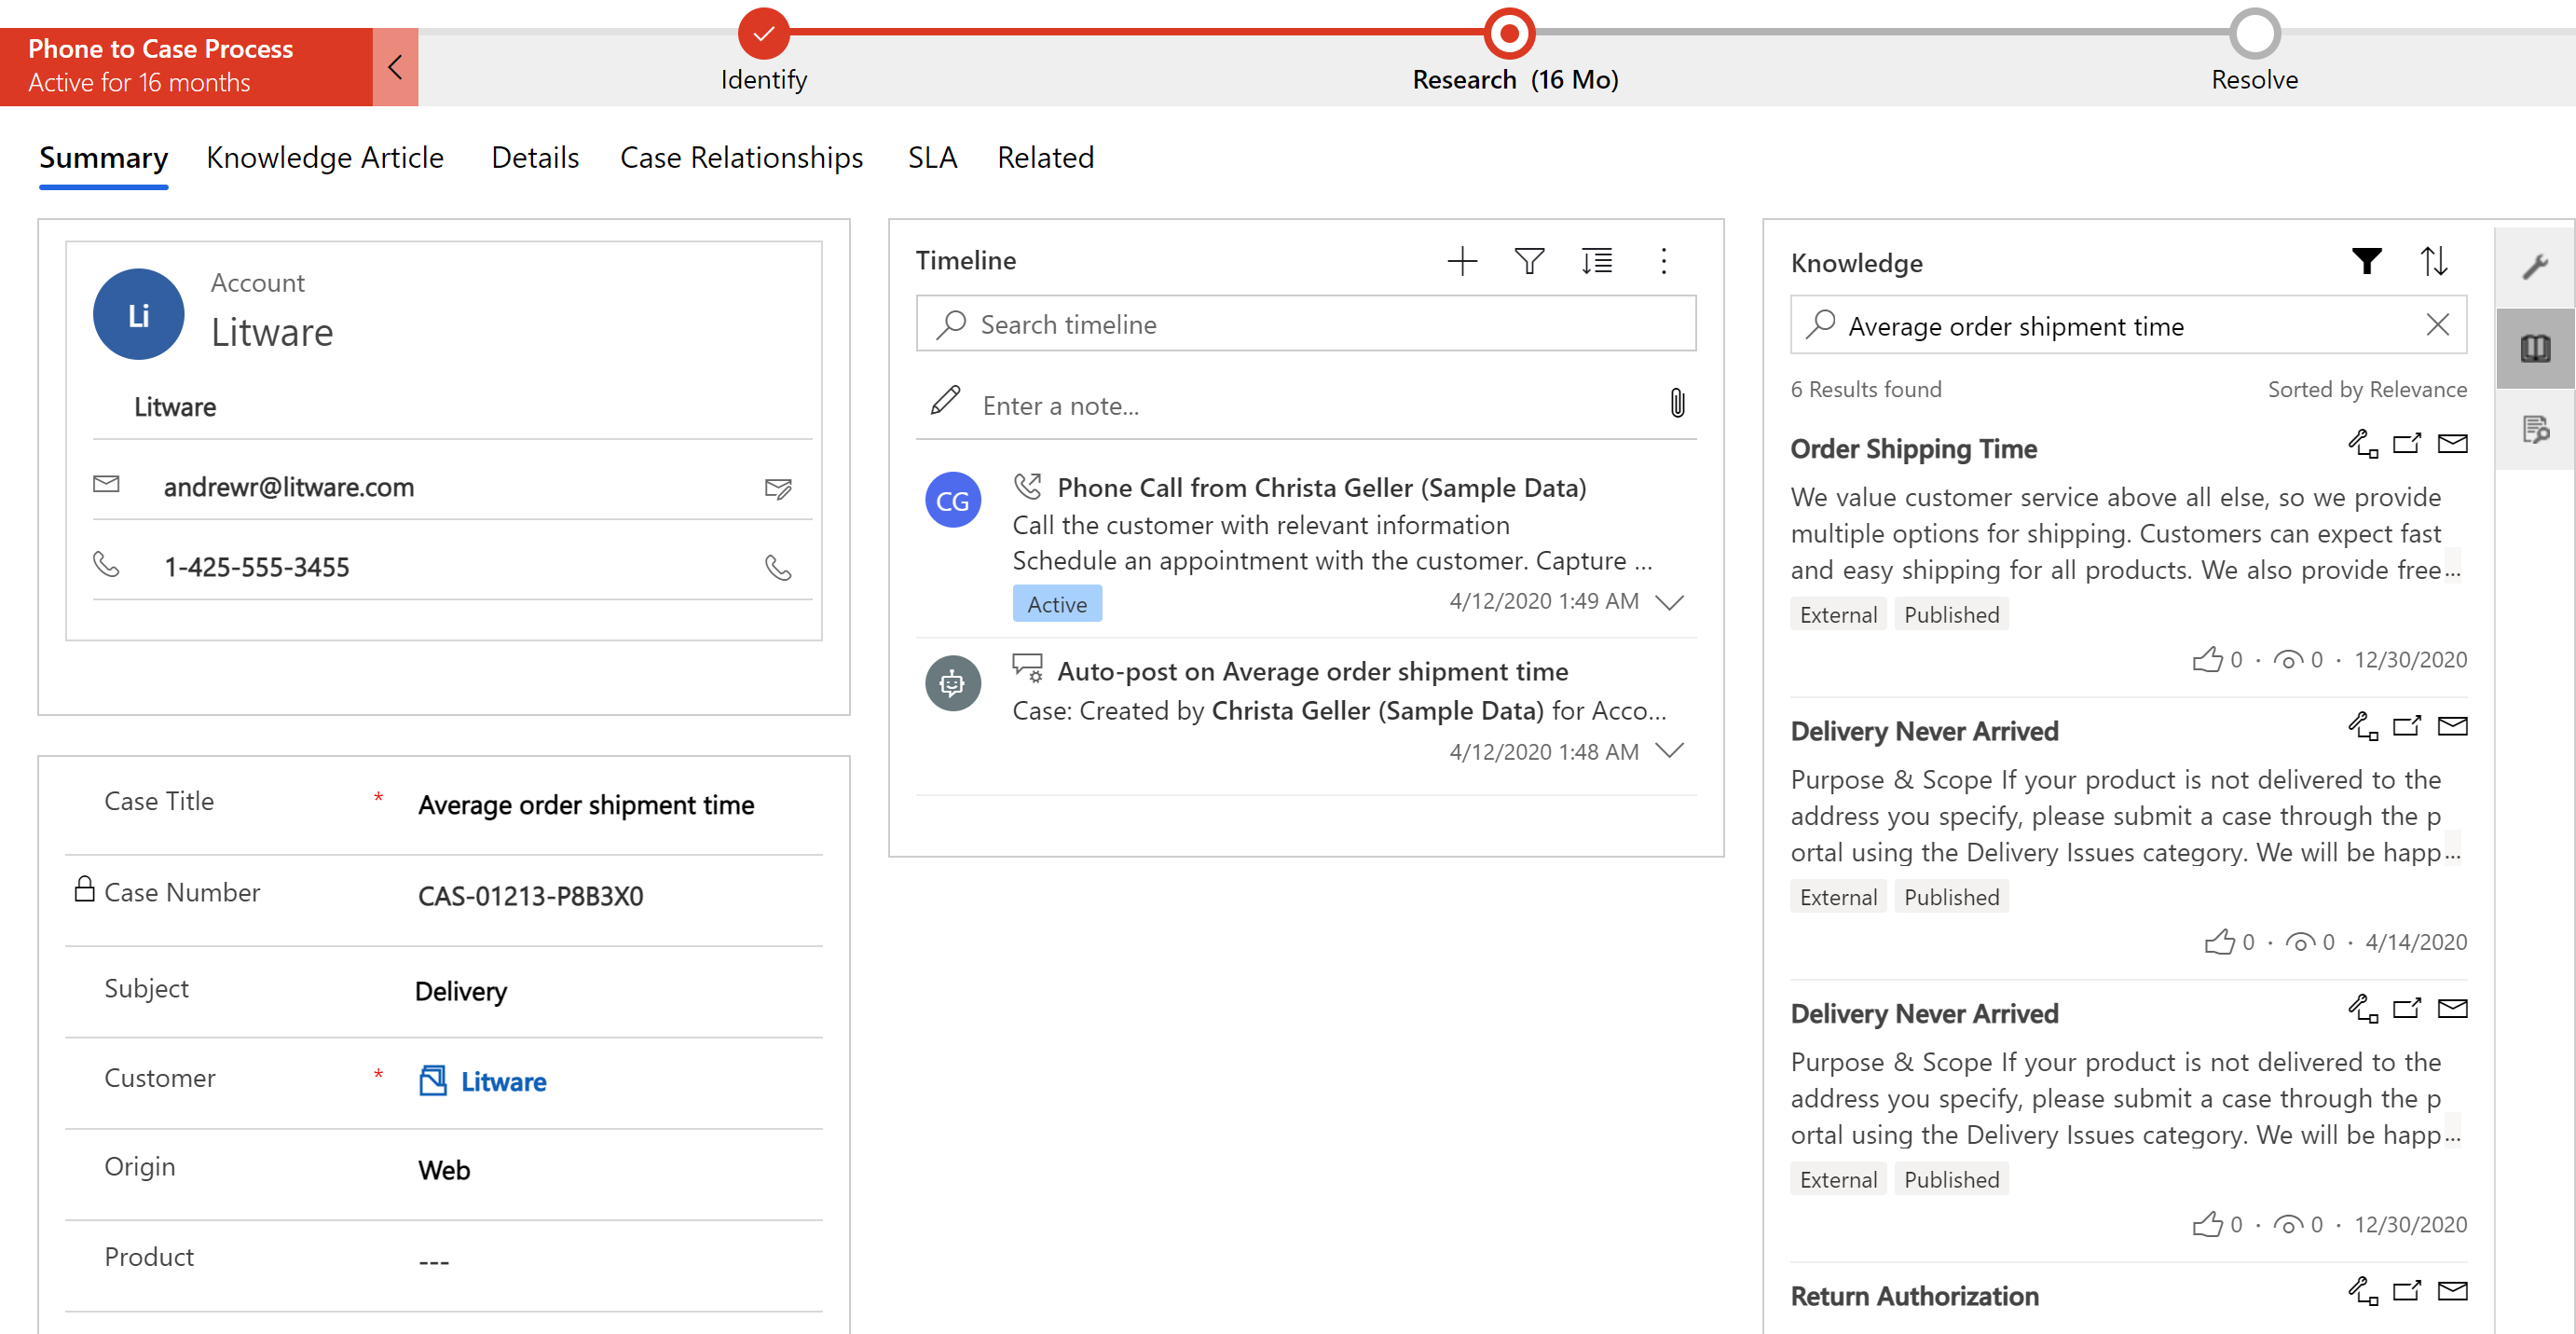Click the add activity button in Timeline
Image resolution: width=2576 pixels, height=1334 pixels.
[1460, 258]
